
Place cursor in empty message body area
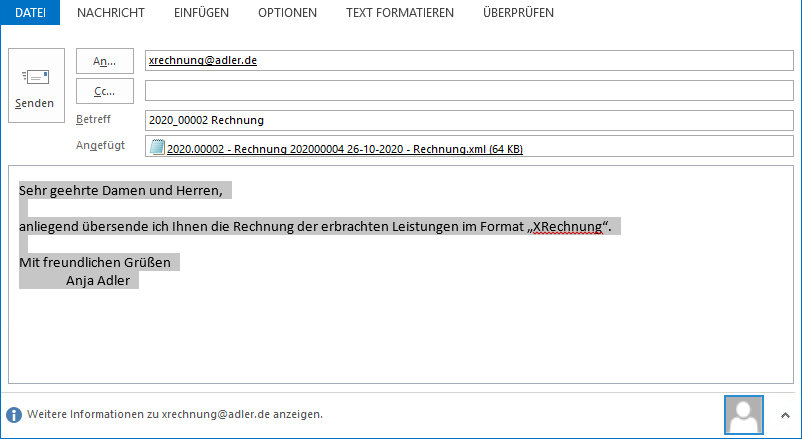point(400,340)
